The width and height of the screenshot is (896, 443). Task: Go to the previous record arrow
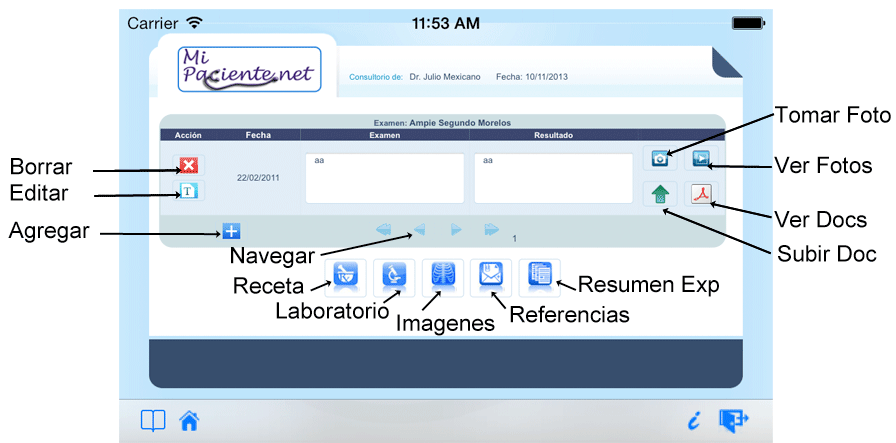coord(419,230)
